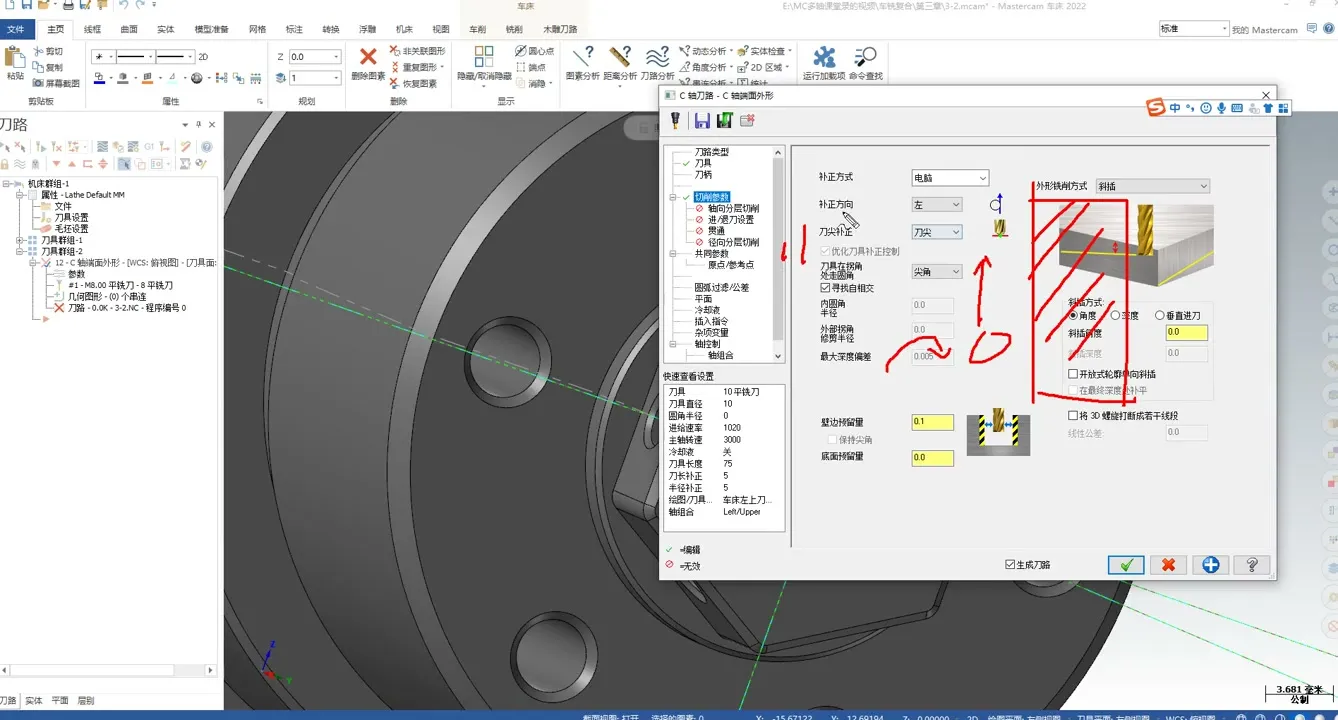Image resolution: width=1338 pixels, height=720 pixels.
Task: Confirm dialog with green checkmark button
Action: [1125, 565]
